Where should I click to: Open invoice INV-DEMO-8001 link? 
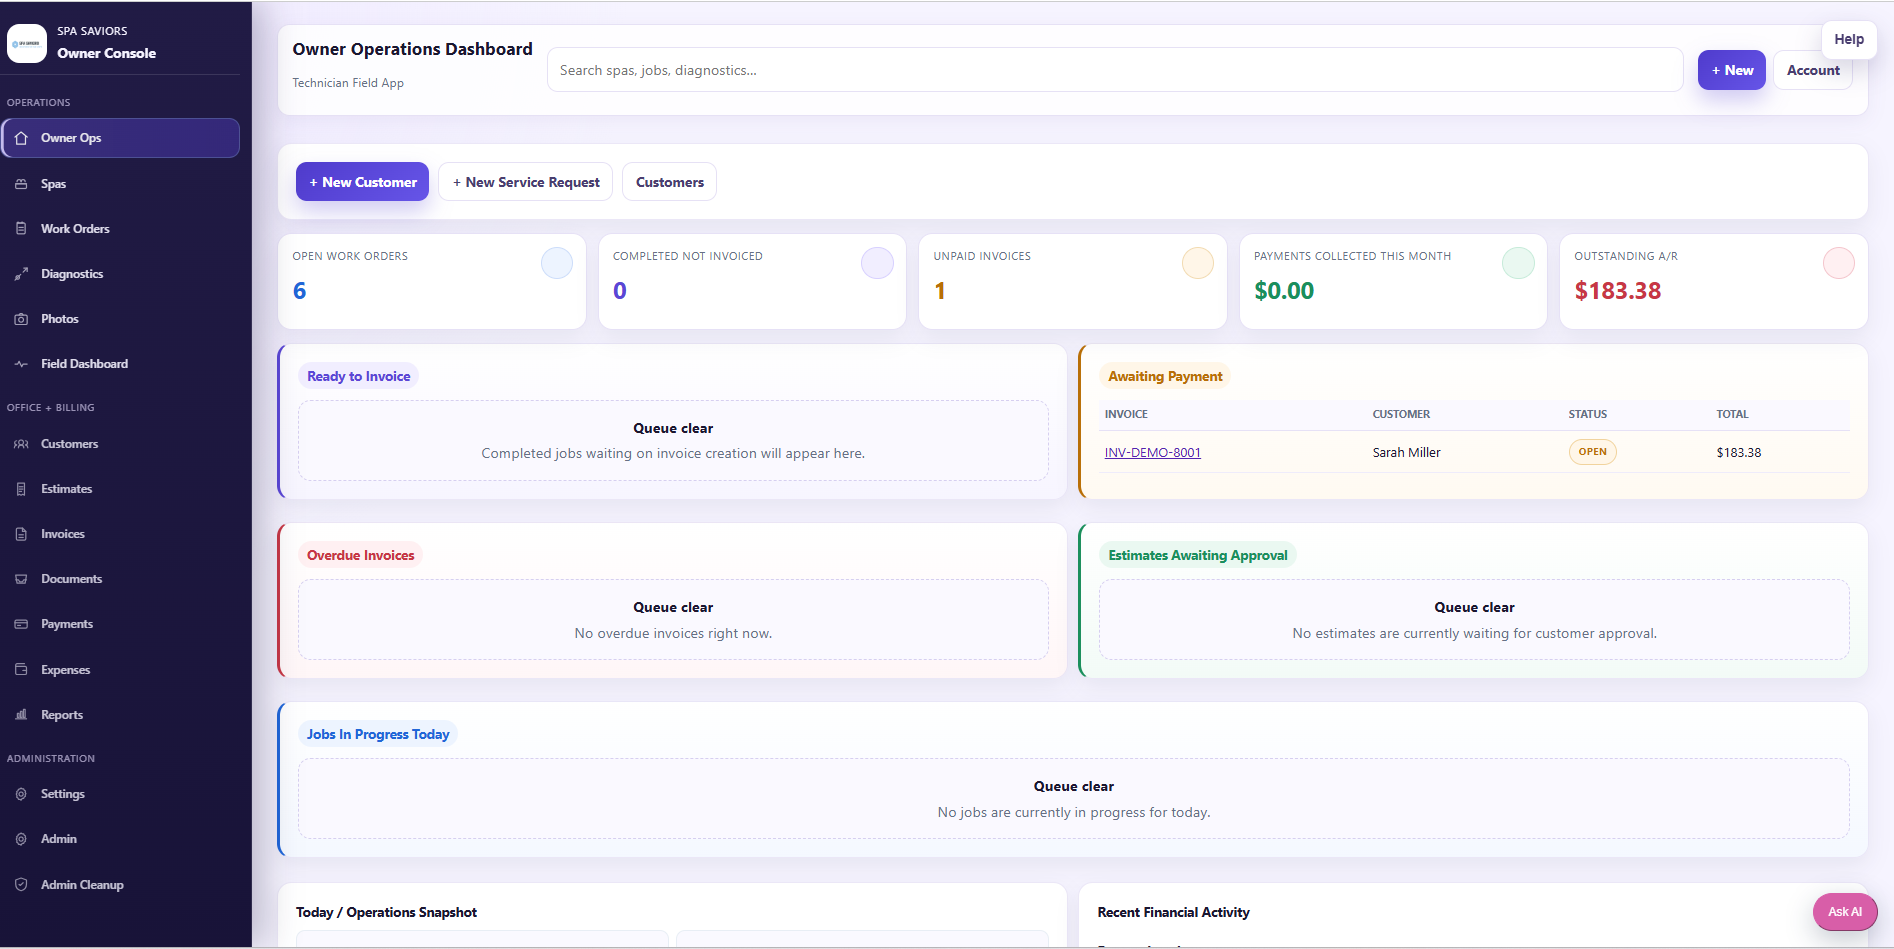click(x=1152, y=453)
